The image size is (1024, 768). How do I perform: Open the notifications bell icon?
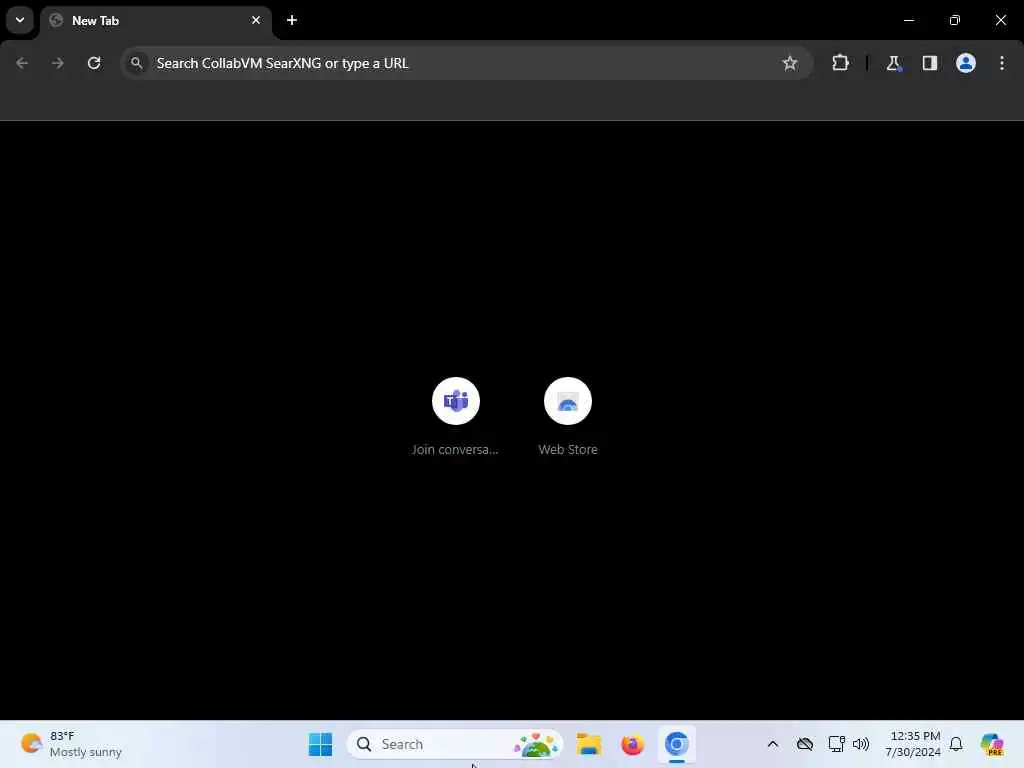click(x=956, y=744)
